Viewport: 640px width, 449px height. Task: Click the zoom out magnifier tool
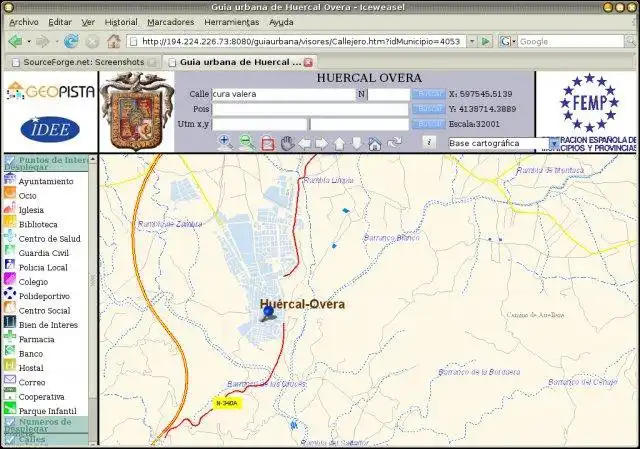click(247, 142)
